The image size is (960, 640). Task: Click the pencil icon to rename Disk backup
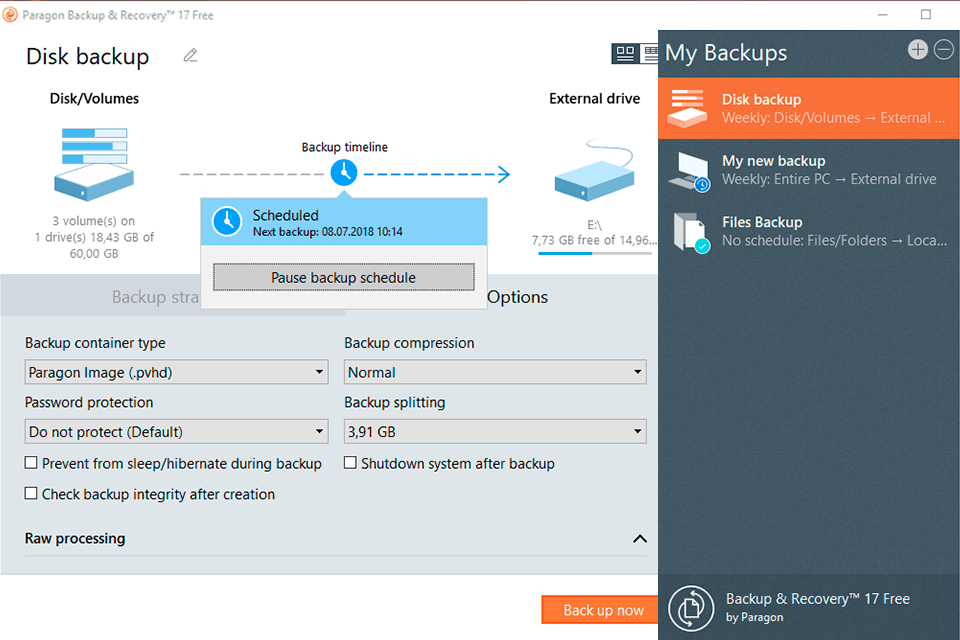(x=190, y=56)
